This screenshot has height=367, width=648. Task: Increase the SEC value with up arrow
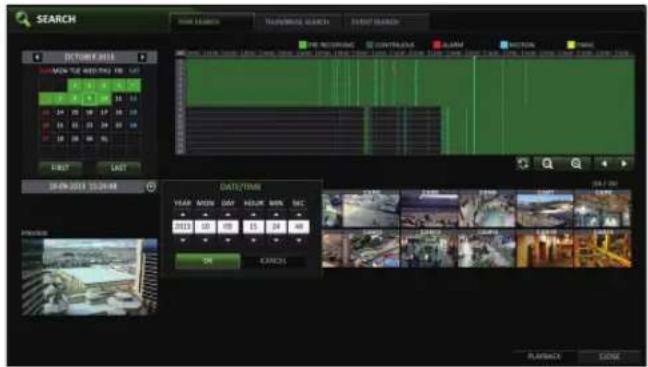tap(299, 215)
